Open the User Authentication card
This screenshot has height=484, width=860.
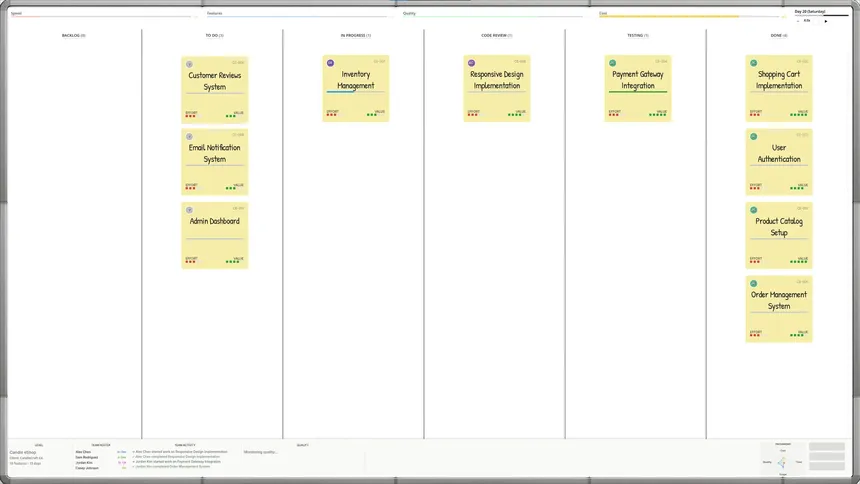pyautogui.click(x=779, y=162)
